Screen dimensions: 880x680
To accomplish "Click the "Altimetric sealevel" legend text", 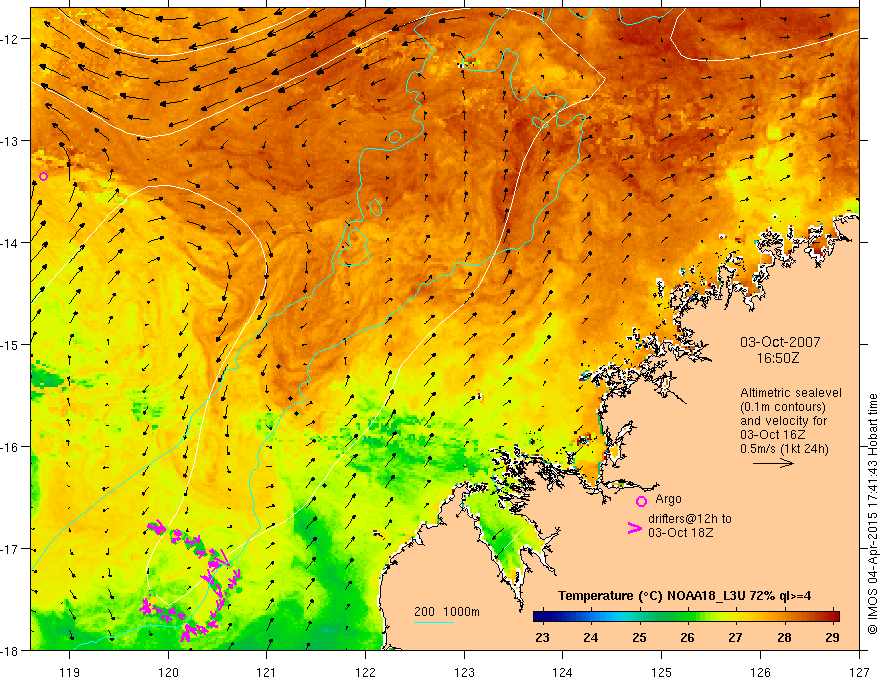I will [x=791, y=393].
